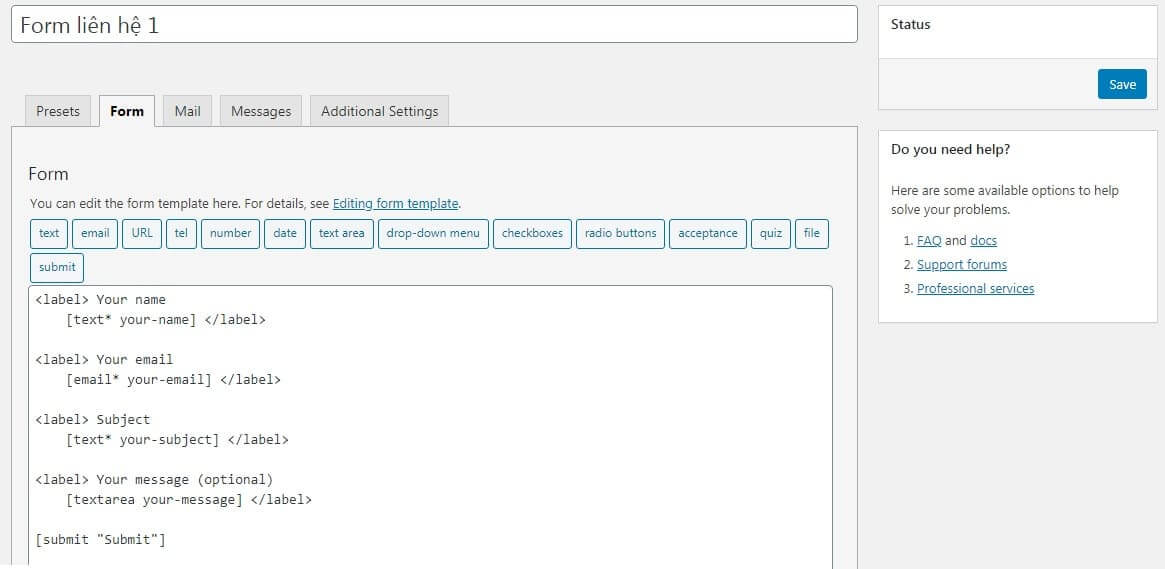This screenshot has height=569, width=1165.
Task: Insert a number field tag
Action: 230,233
